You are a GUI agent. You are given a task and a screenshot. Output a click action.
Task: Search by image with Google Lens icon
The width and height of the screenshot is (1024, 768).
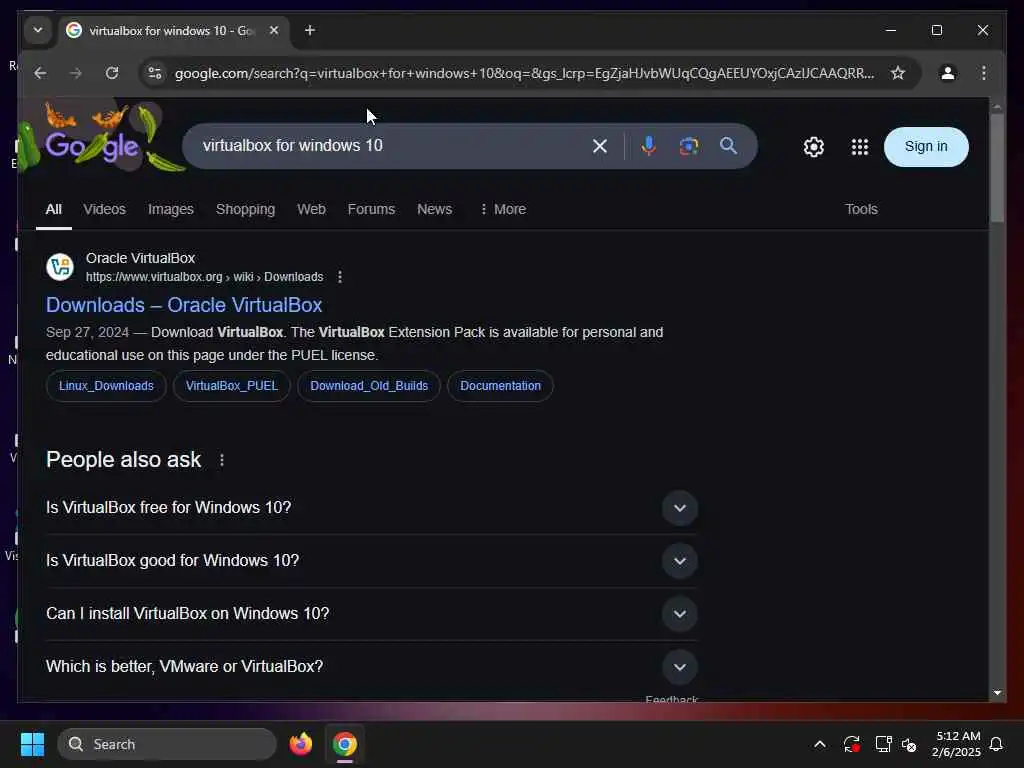[688, 146]
